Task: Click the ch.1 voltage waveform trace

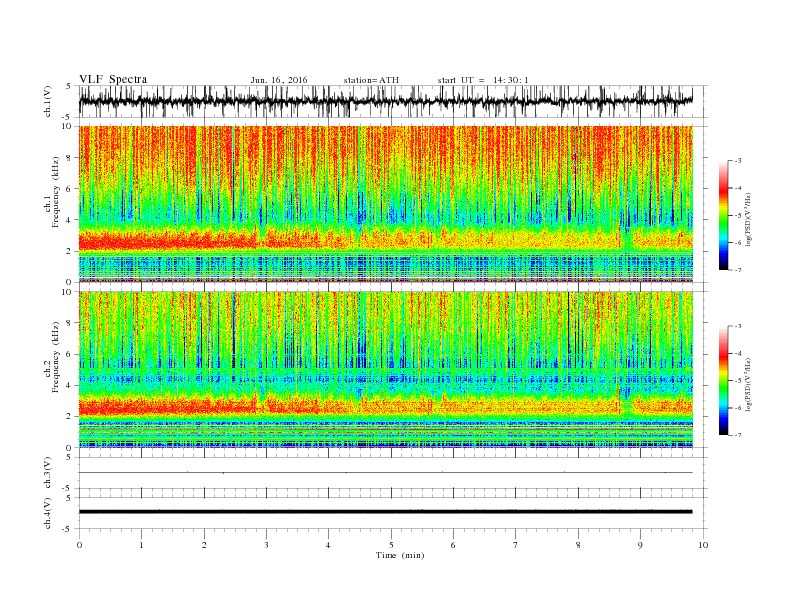Action: pyautogui.click(x=385, y=101)
